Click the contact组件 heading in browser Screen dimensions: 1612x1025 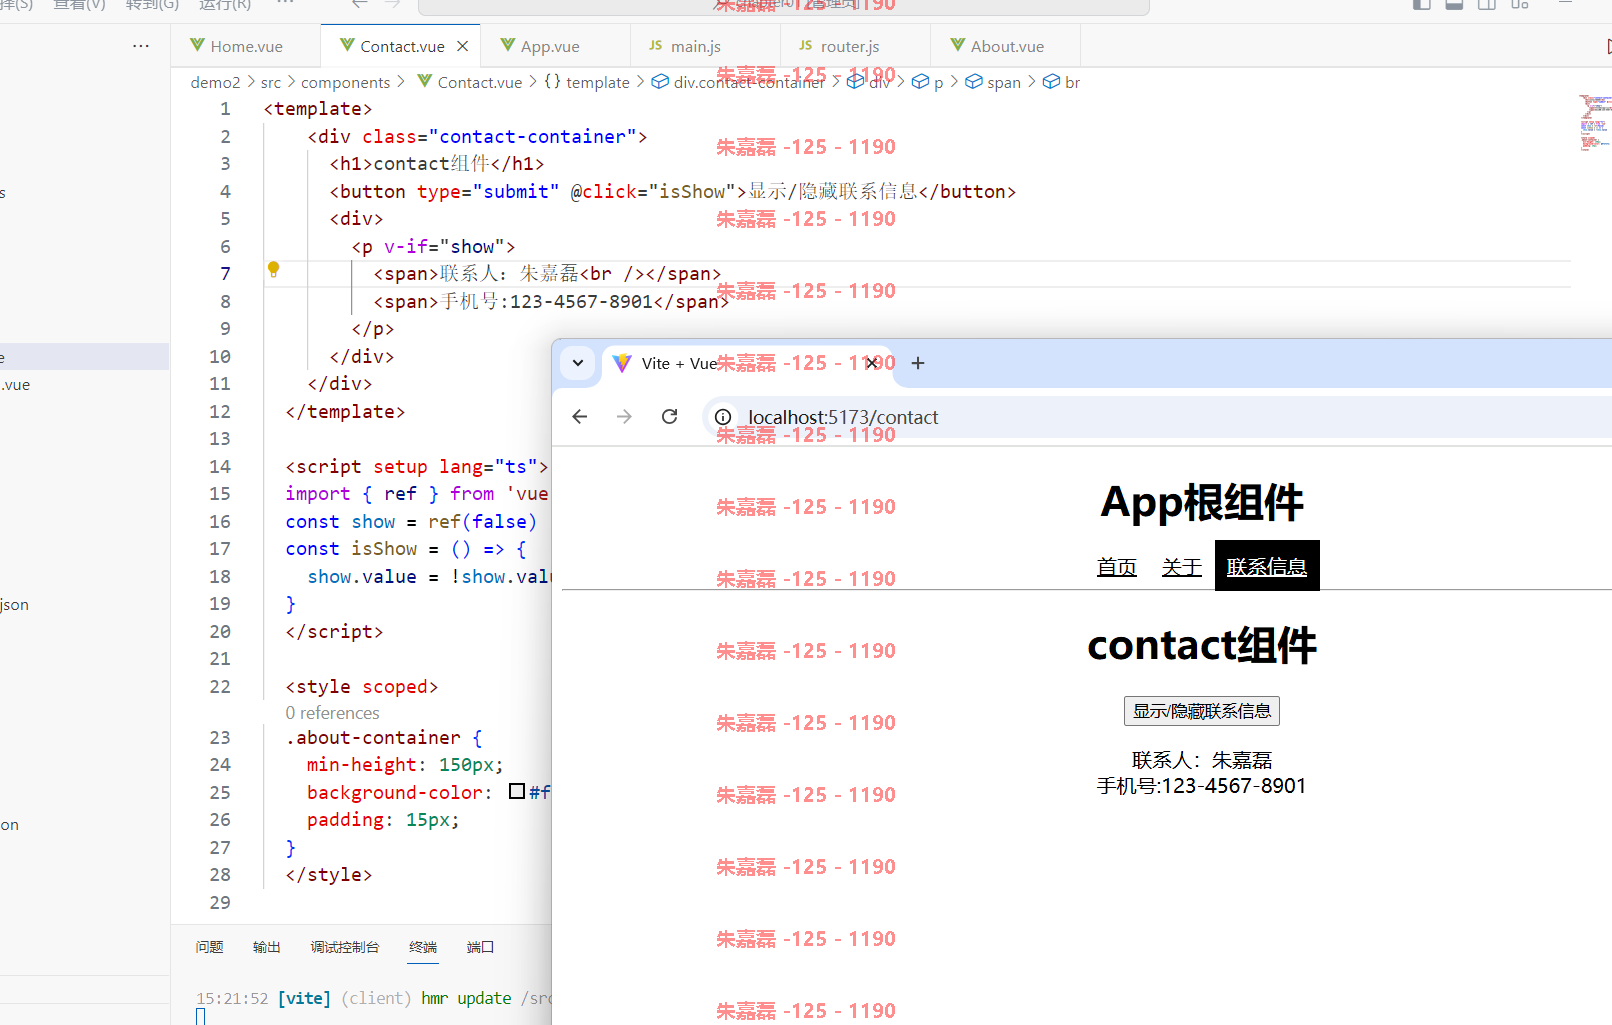pos(1202,645)
